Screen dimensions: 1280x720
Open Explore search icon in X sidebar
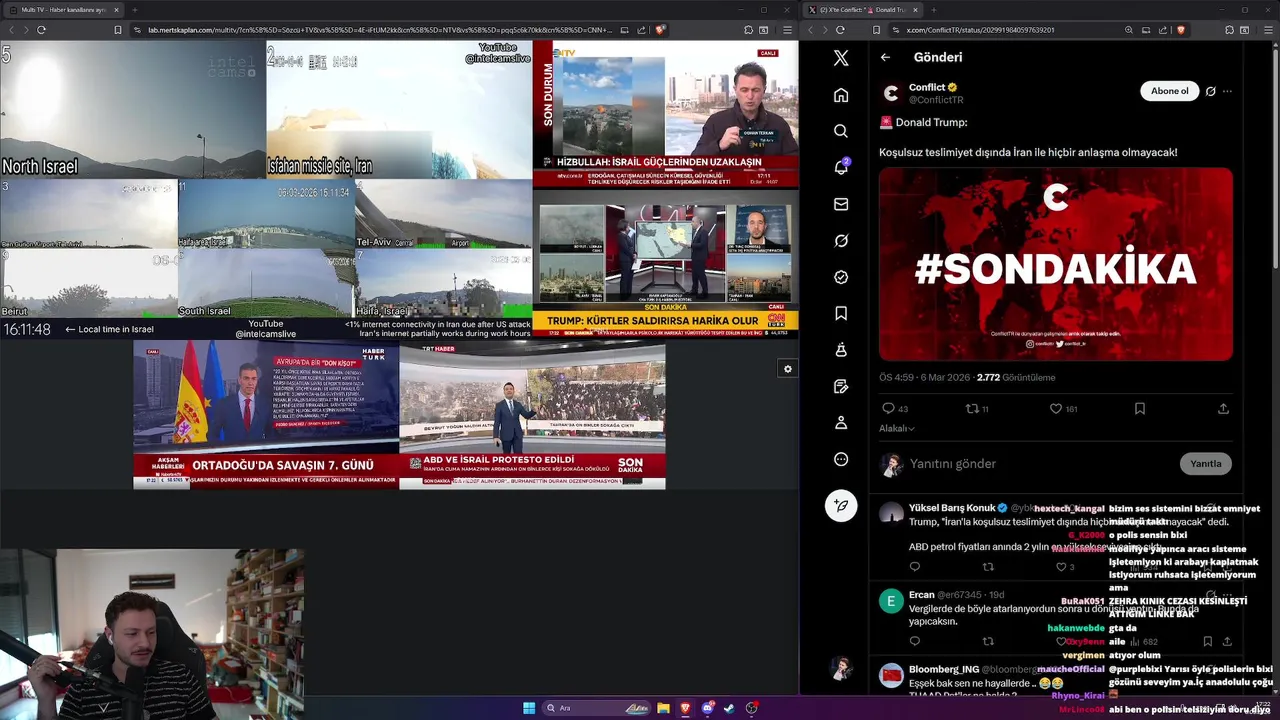tap(841, 131)
